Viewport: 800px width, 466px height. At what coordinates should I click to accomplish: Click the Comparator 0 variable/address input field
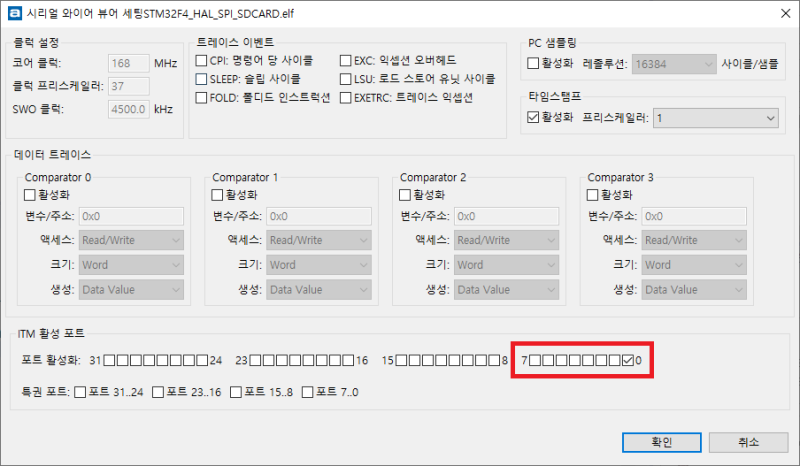(131, 216)
